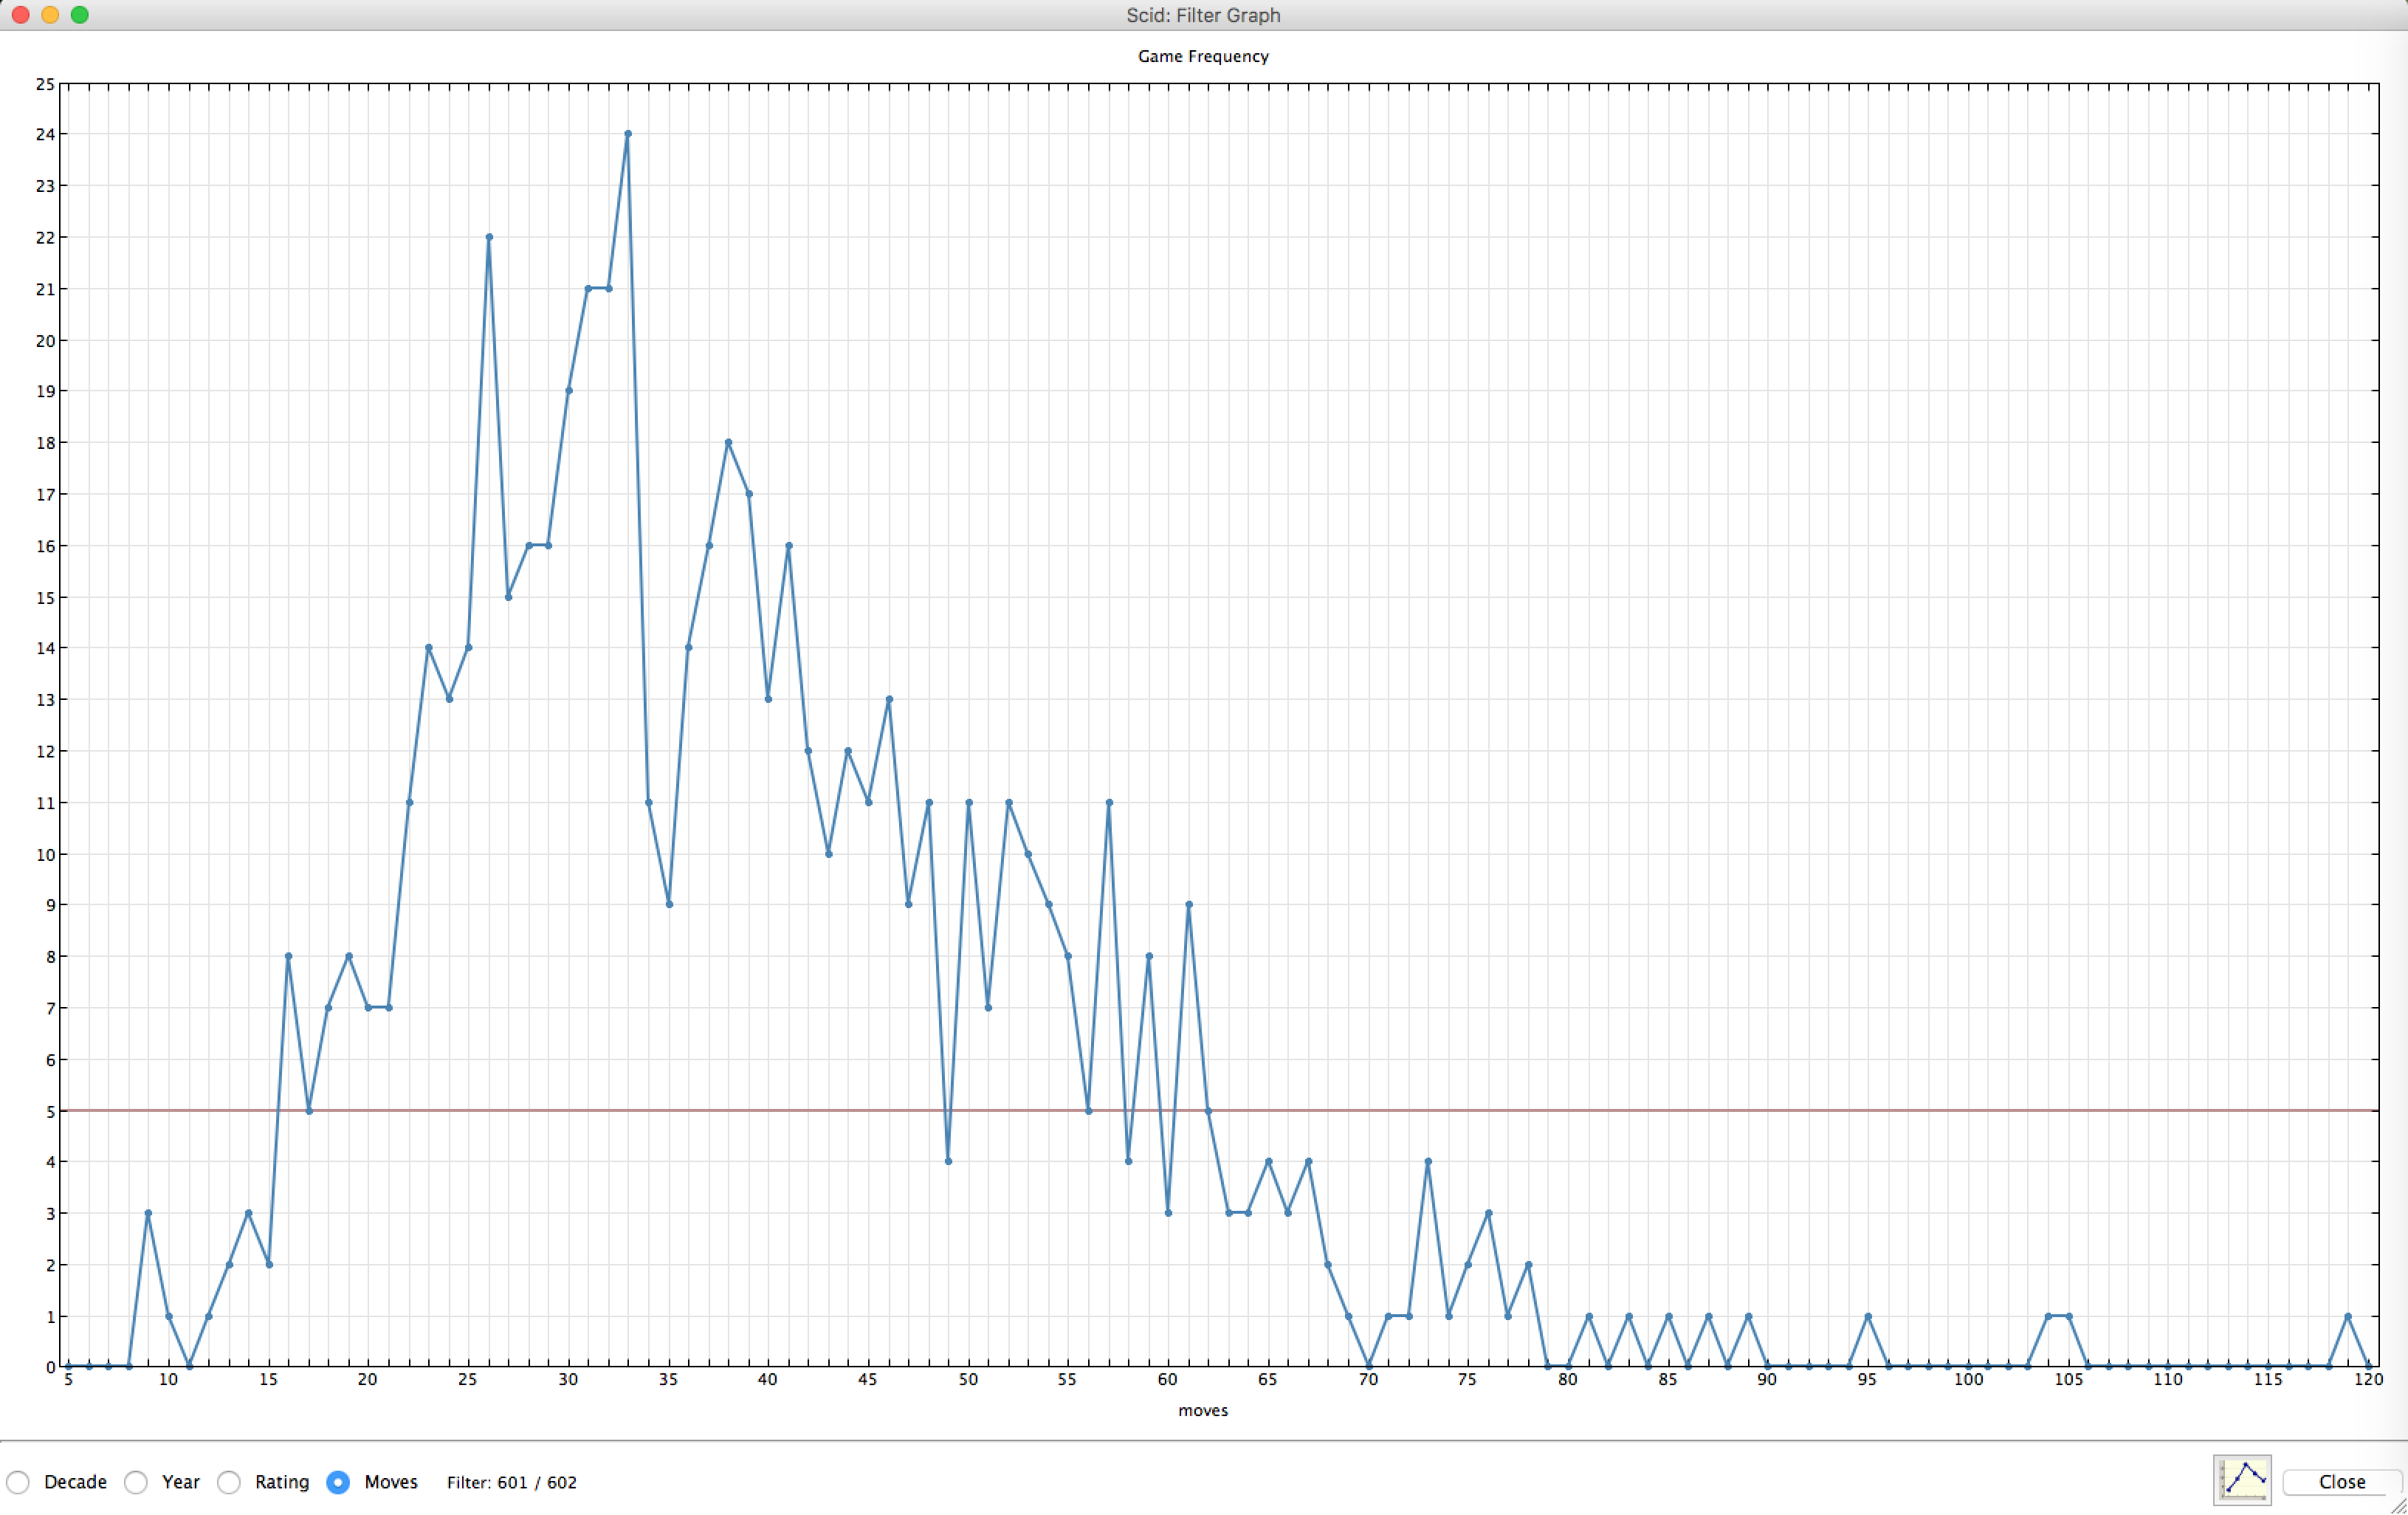2408x1515 pixels.
Task: Click the x-axis label 120
Action: [2368, 1379]
